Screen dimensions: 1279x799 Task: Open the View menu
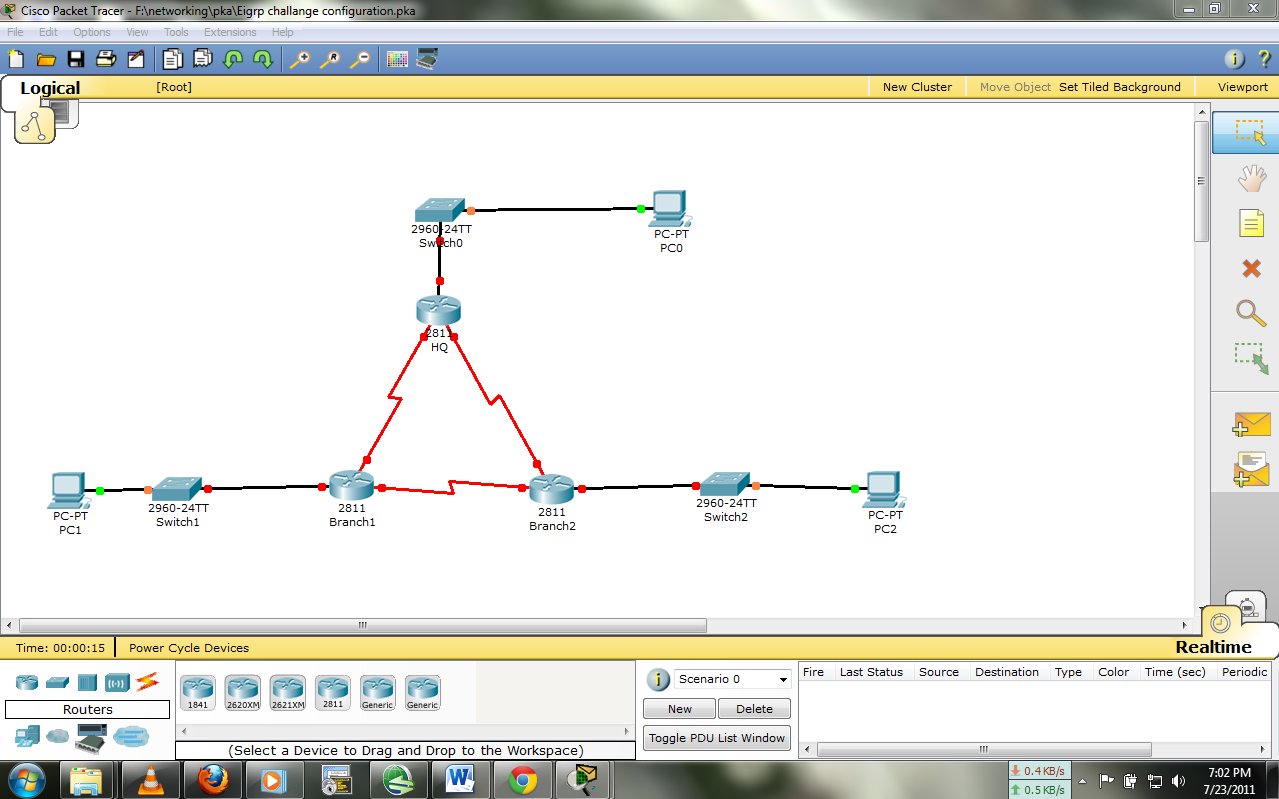pyautogui.click(x=137, y=32)
